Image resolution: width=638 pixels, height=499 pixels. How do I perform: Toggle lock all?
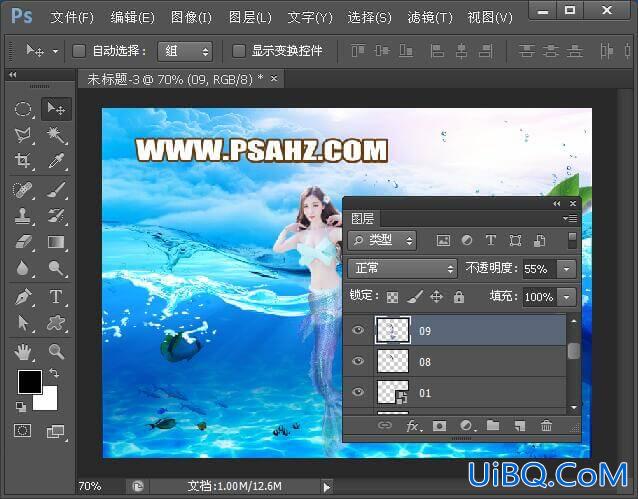tap(459, 297)
